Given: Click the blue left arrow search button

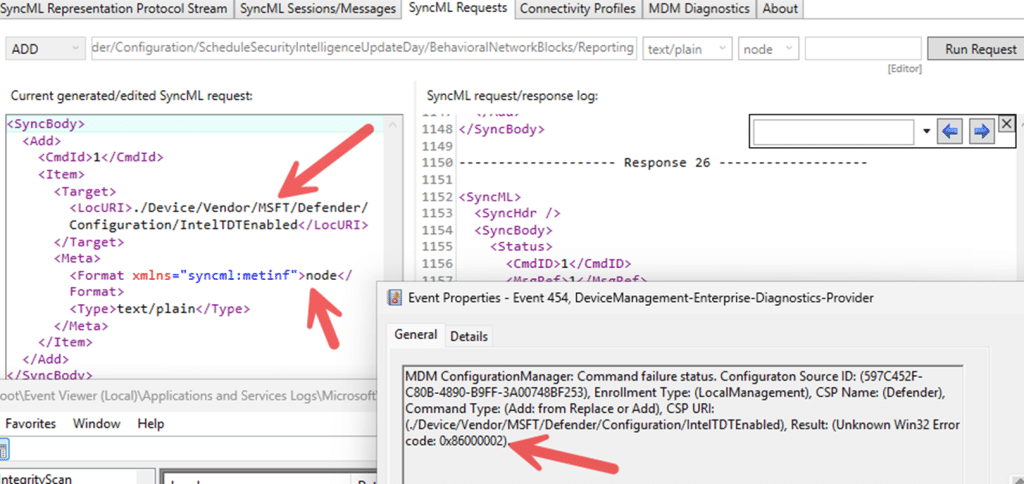Looking at the screenshot, I should 950,131.
